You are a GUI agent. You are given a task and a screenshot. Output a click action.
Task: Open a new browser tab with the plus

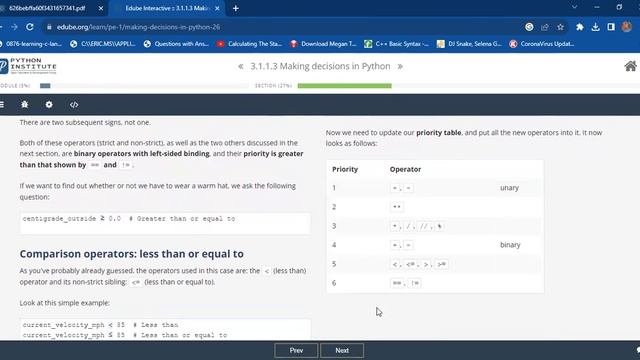236,8
